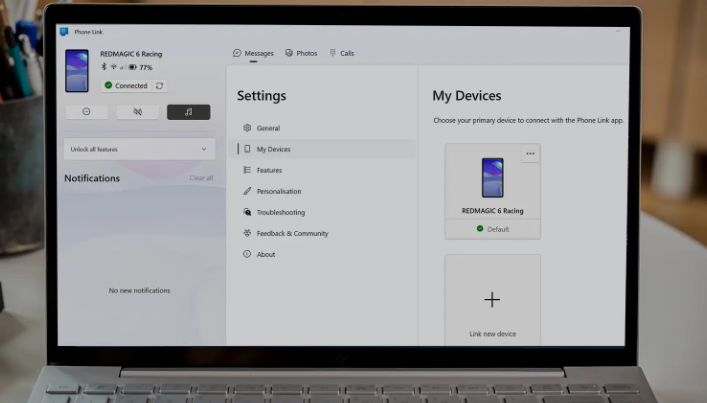Select Features settings
This screenshot has width=707, height=403.
322,170
